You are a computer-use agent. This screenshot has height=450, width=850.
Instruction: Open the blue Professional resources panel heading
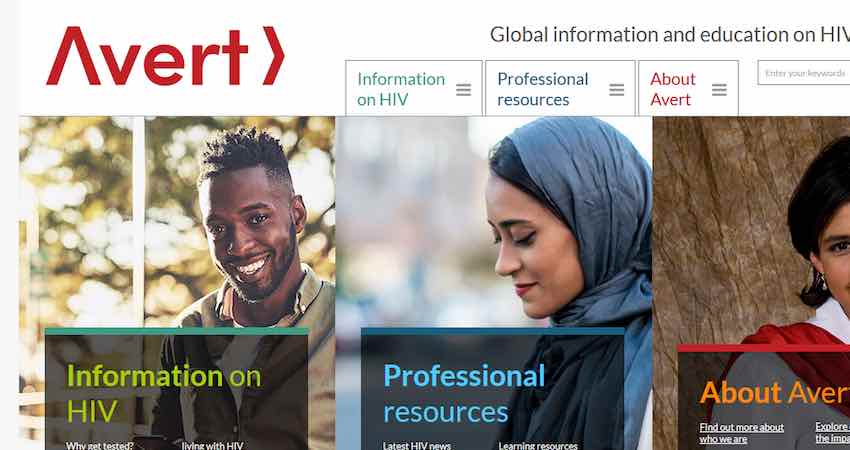tap(464, 393)
